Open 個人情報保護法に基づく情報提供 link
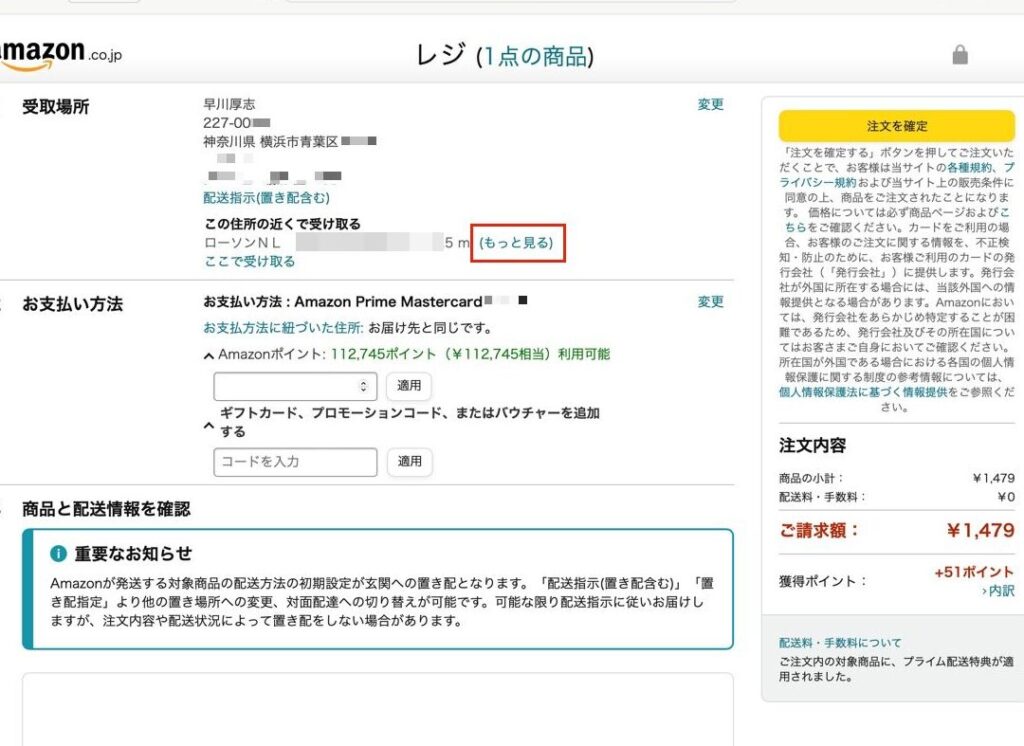The width and height of the screenshot is (1024, 746). (x=863, y=392)
